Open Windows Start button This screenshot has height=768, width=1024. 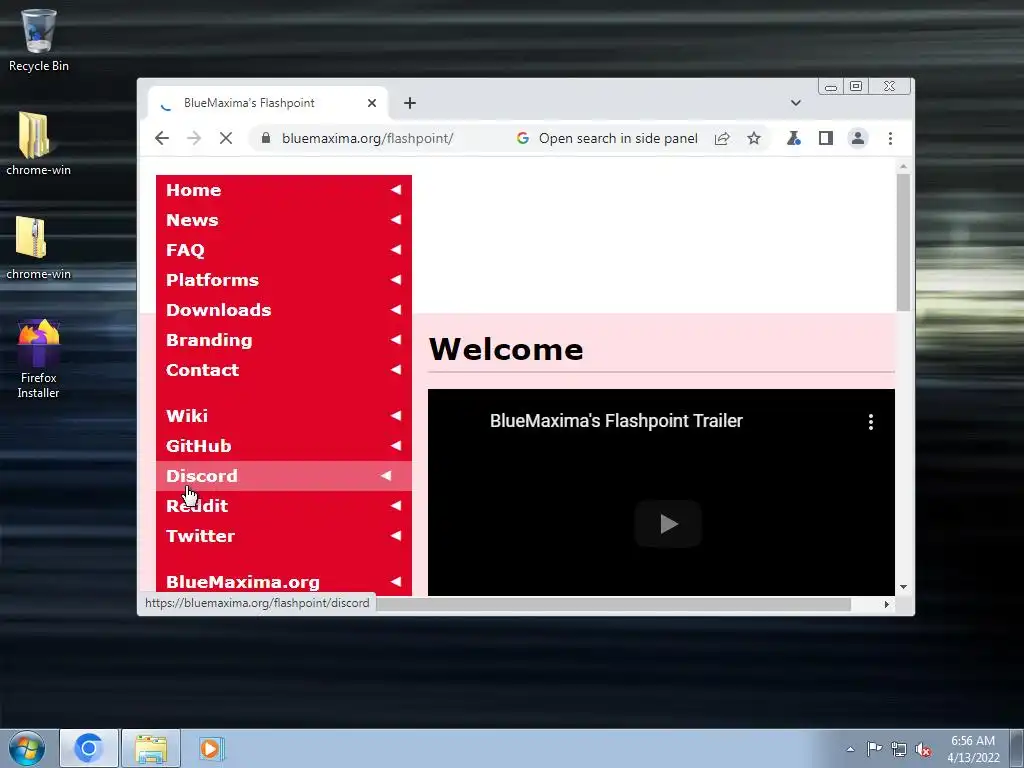pyautogui.click(x=27, y=748)
